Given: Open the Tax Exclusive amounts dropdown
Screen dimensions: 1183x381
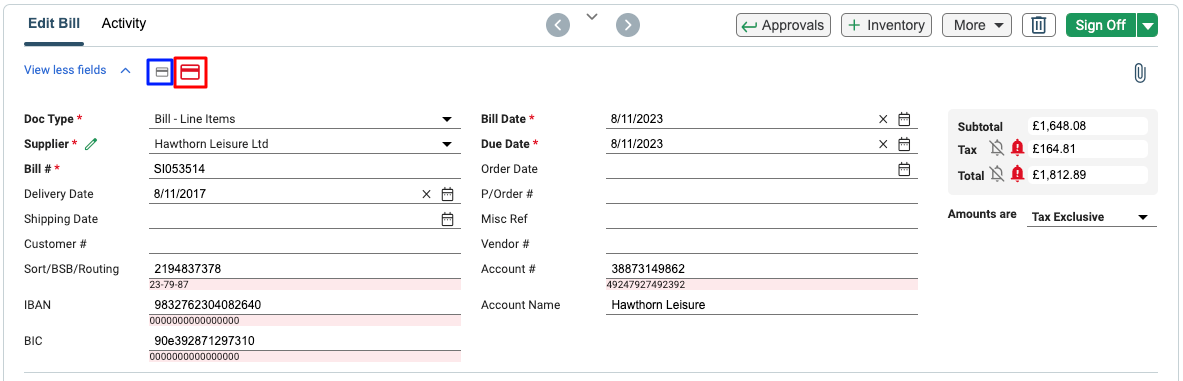Looking at the screenshot, I should coord(1092,217).
